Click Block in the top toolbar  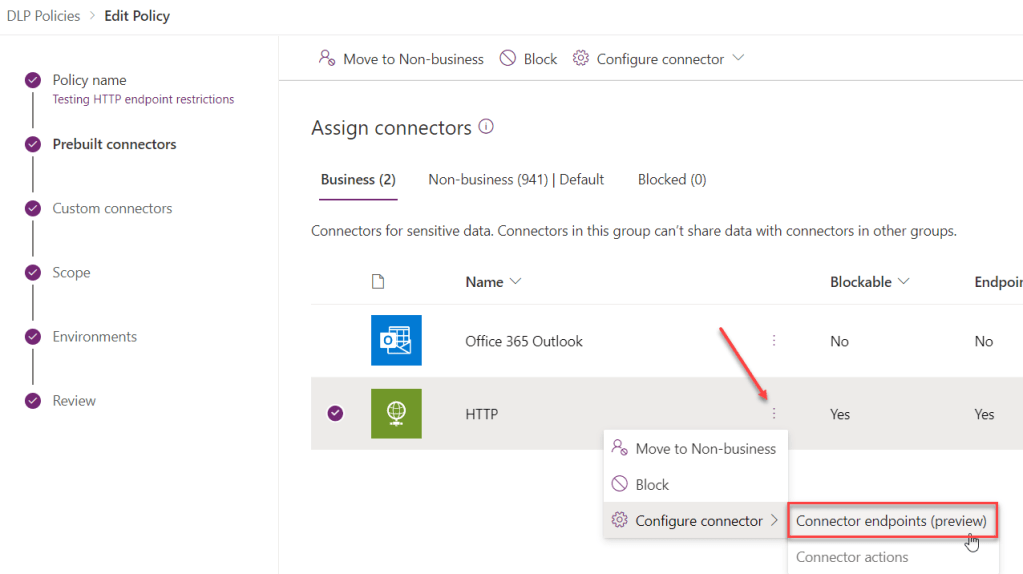click(528, 59)
